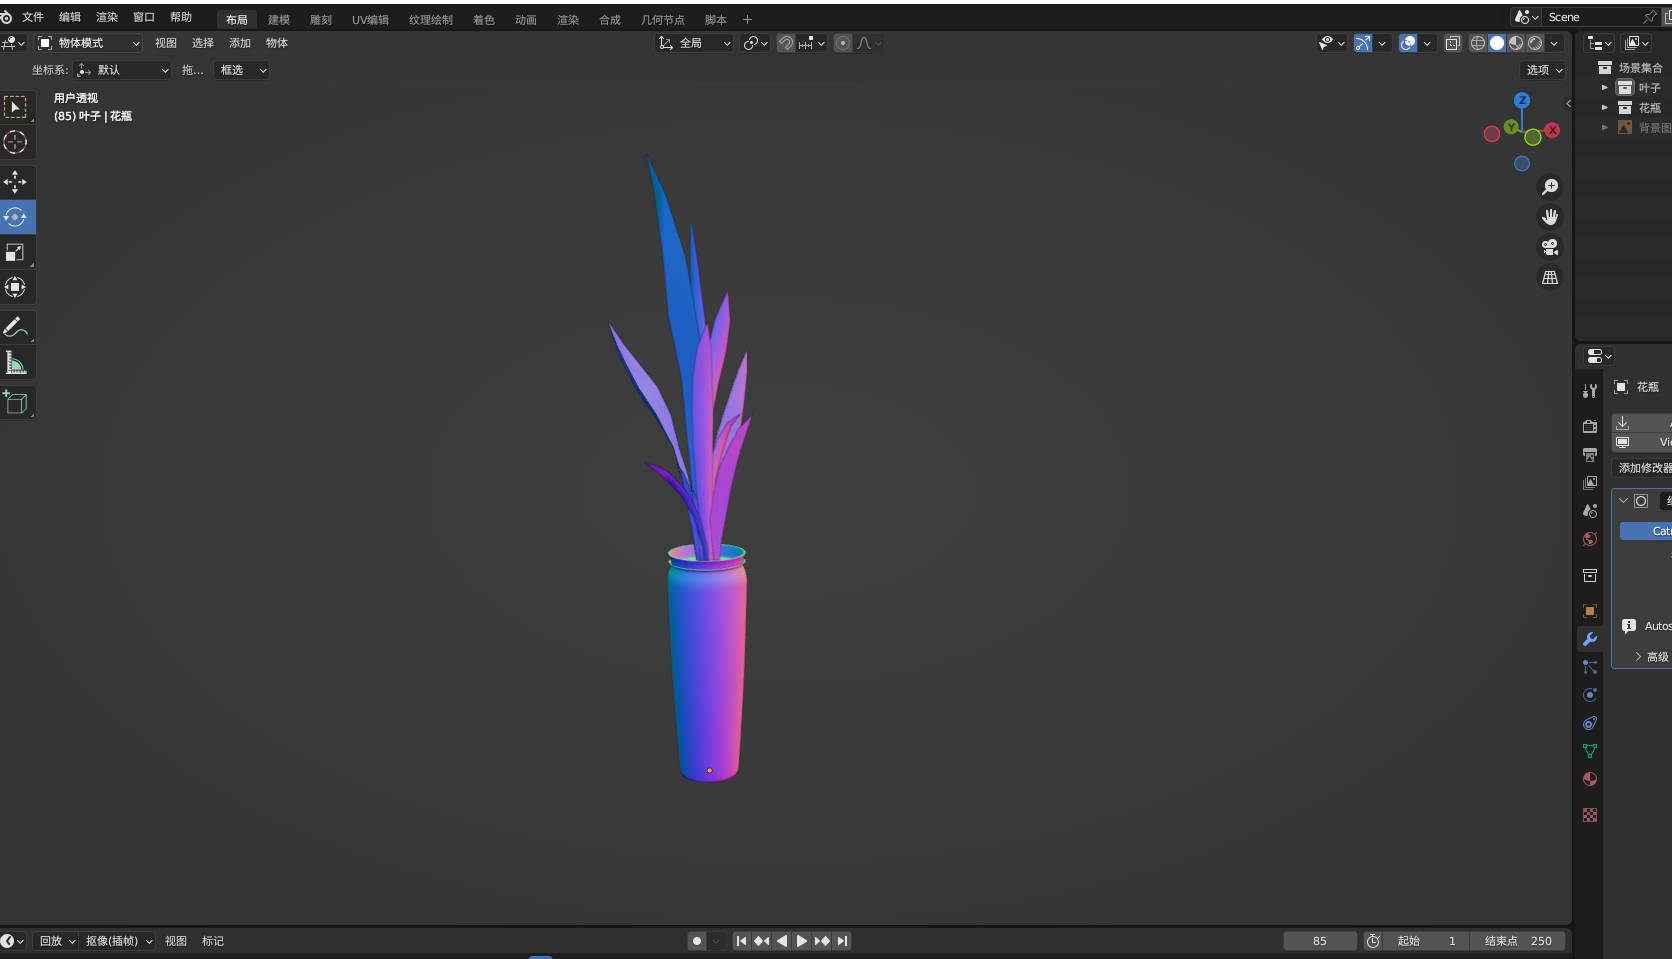Open the View Layer properties tab
Screen dimensions: 1672x959
(1590, 483)
